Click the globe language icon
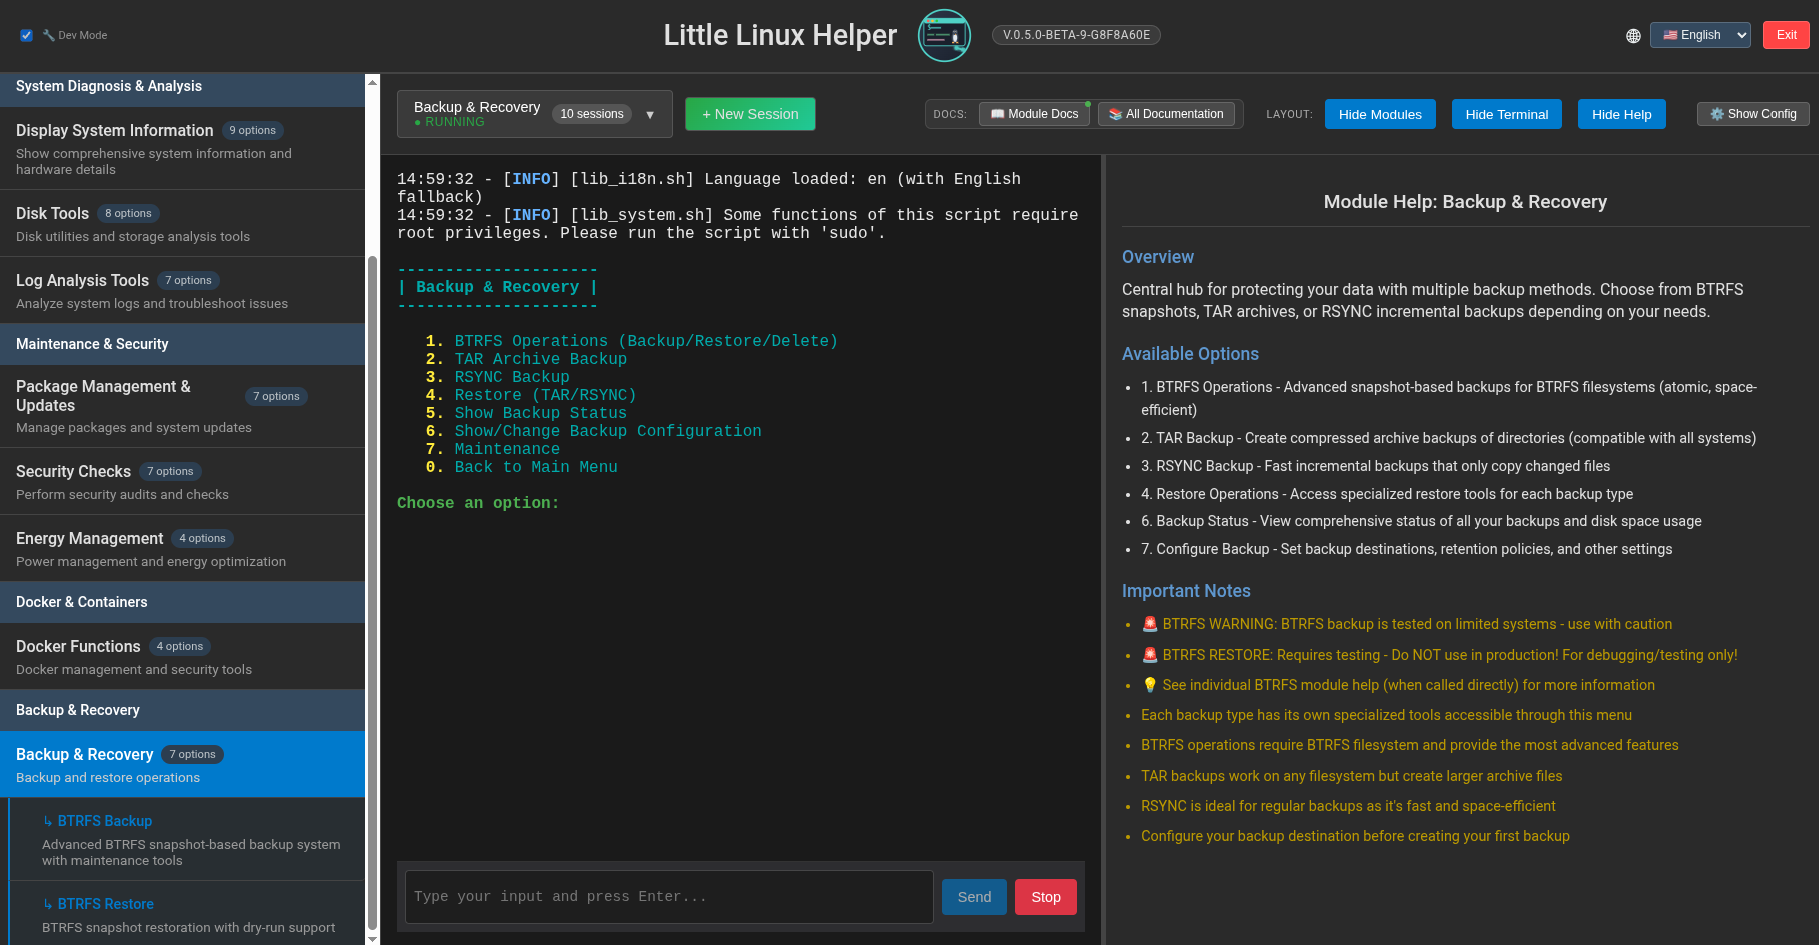1819x945 pixels. [1633, 35]
